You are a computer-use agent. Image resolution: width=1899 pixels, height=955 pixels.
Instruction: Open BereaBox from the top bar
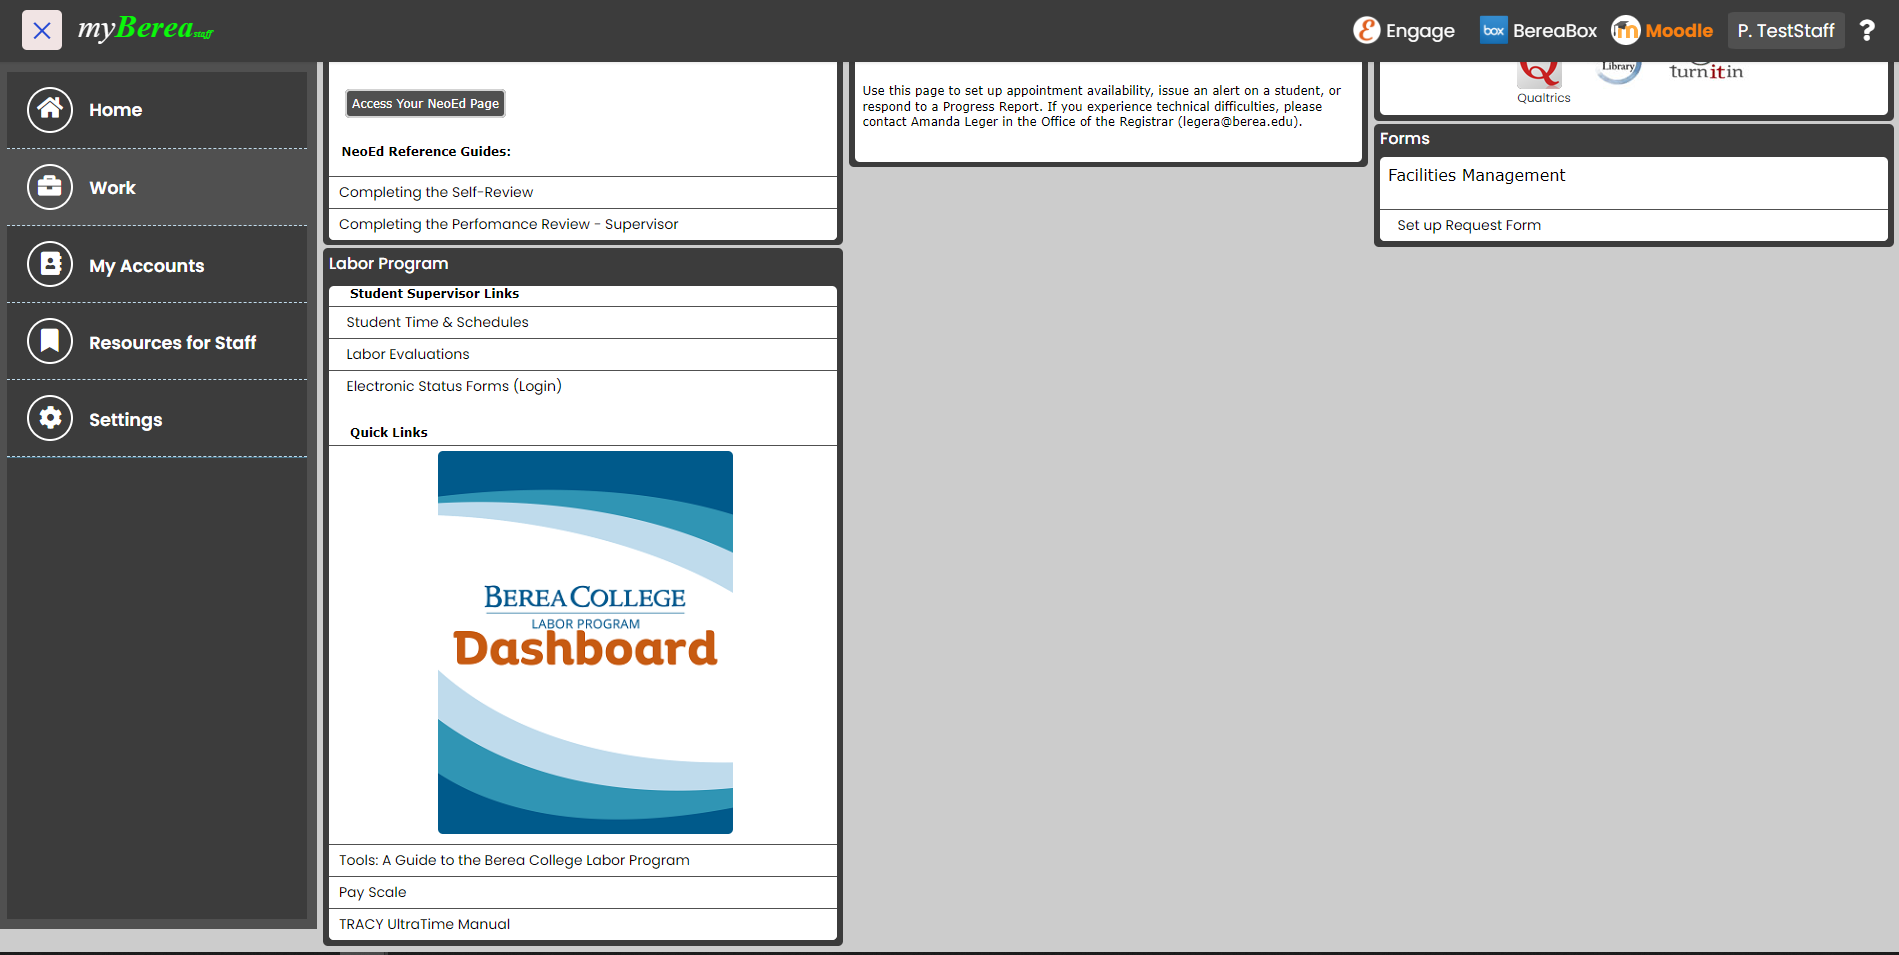tap(1538, 31)
